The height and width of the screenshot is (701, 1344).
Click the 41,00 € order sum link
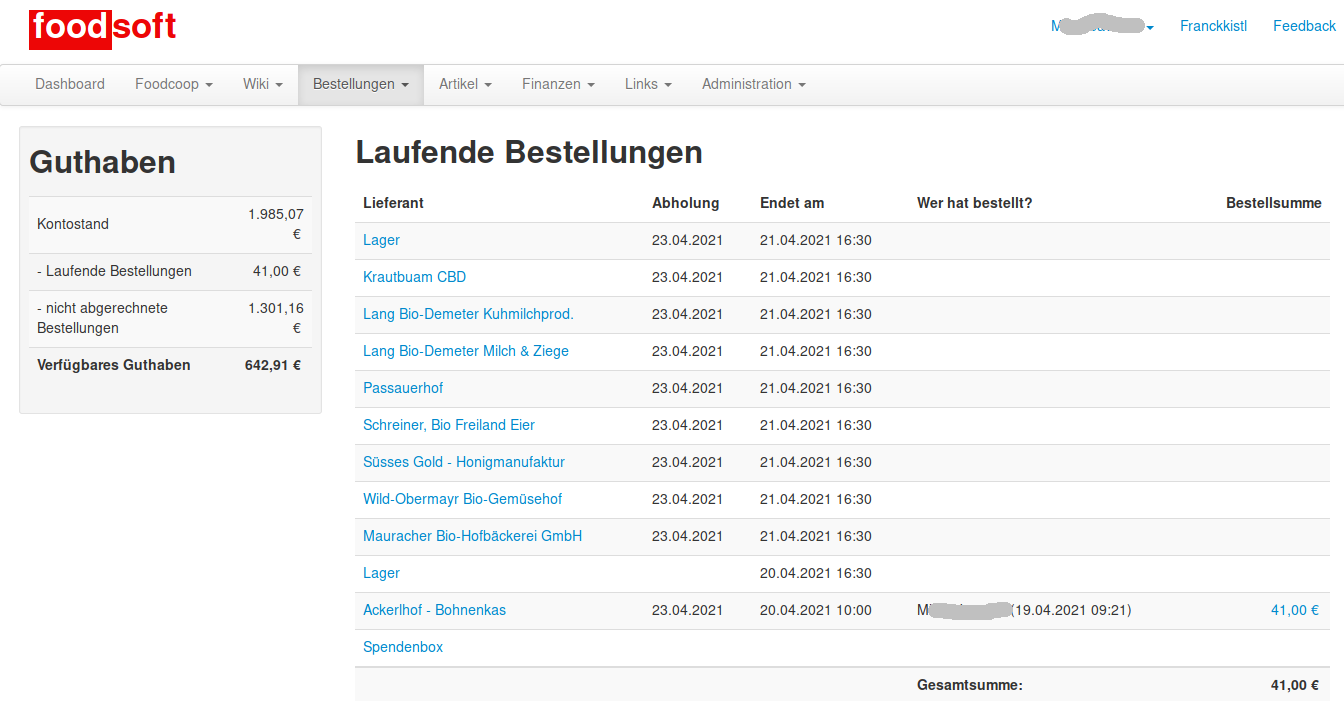pos(1294,610)
